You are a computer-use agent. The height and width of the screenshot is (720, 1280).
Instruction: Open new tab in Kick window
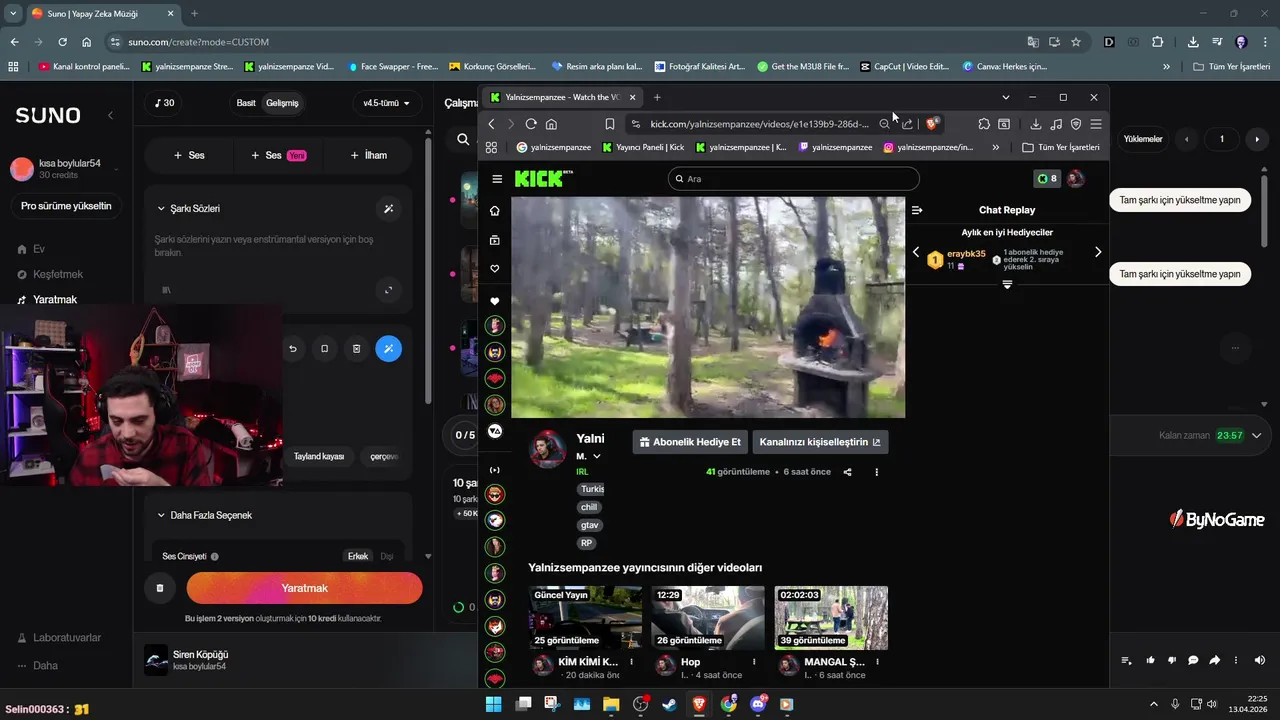657,97
